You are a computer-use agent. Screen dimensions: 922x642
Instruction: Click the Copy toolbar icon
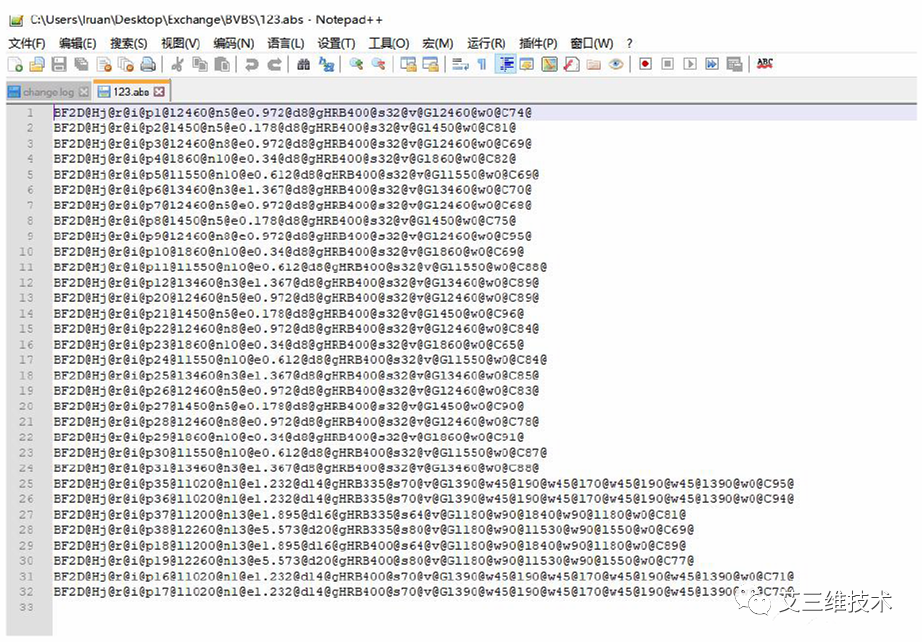(200, 64)
